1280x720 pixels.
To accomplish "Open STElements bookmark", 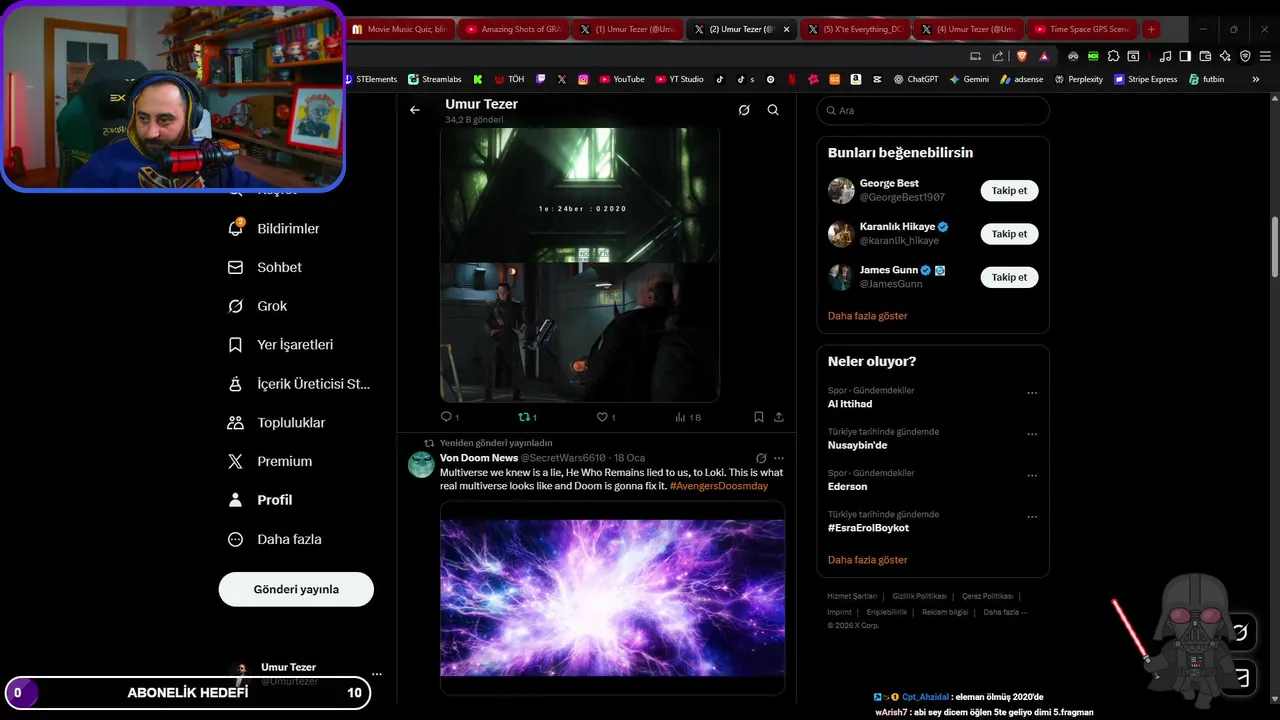I will [370, 79].
